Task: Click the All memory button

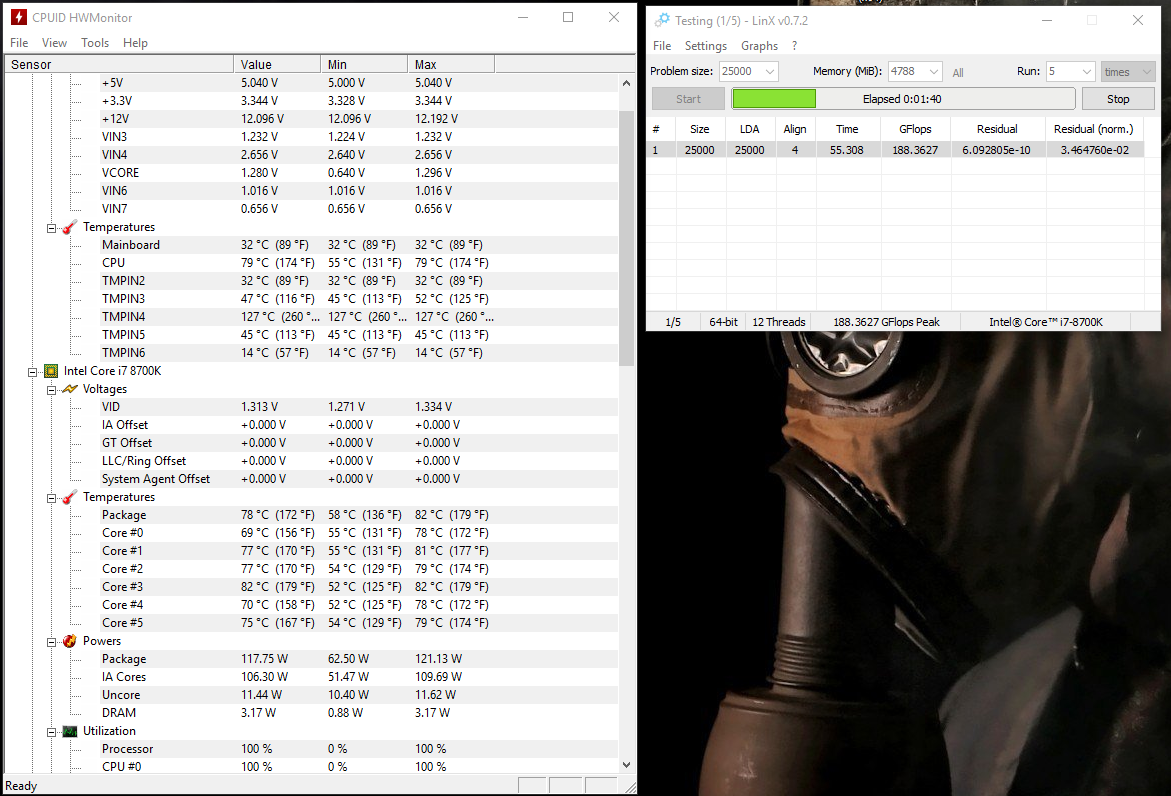Action: tap(957, 72)
